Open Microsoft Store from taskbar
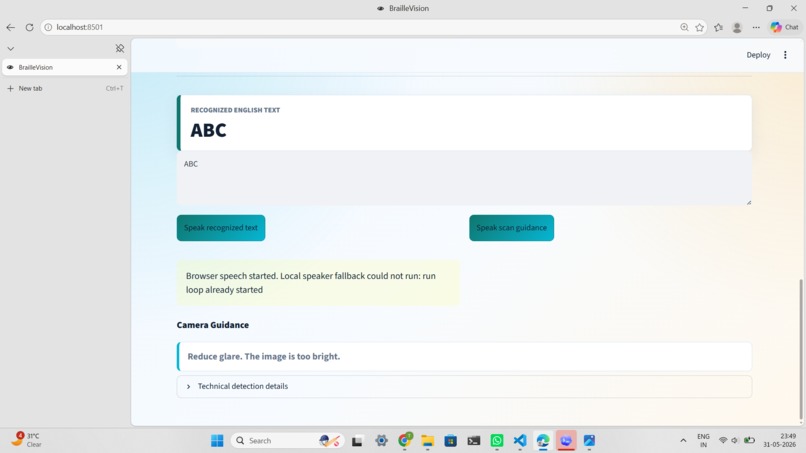 pyautogui.click(x=451, y=441)
